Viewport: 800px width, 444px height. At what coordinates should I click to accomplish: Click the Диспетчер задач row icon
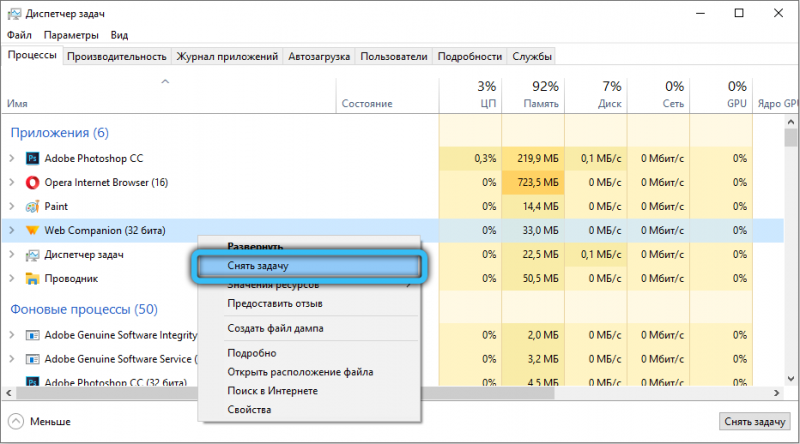(x=33, y=255)
